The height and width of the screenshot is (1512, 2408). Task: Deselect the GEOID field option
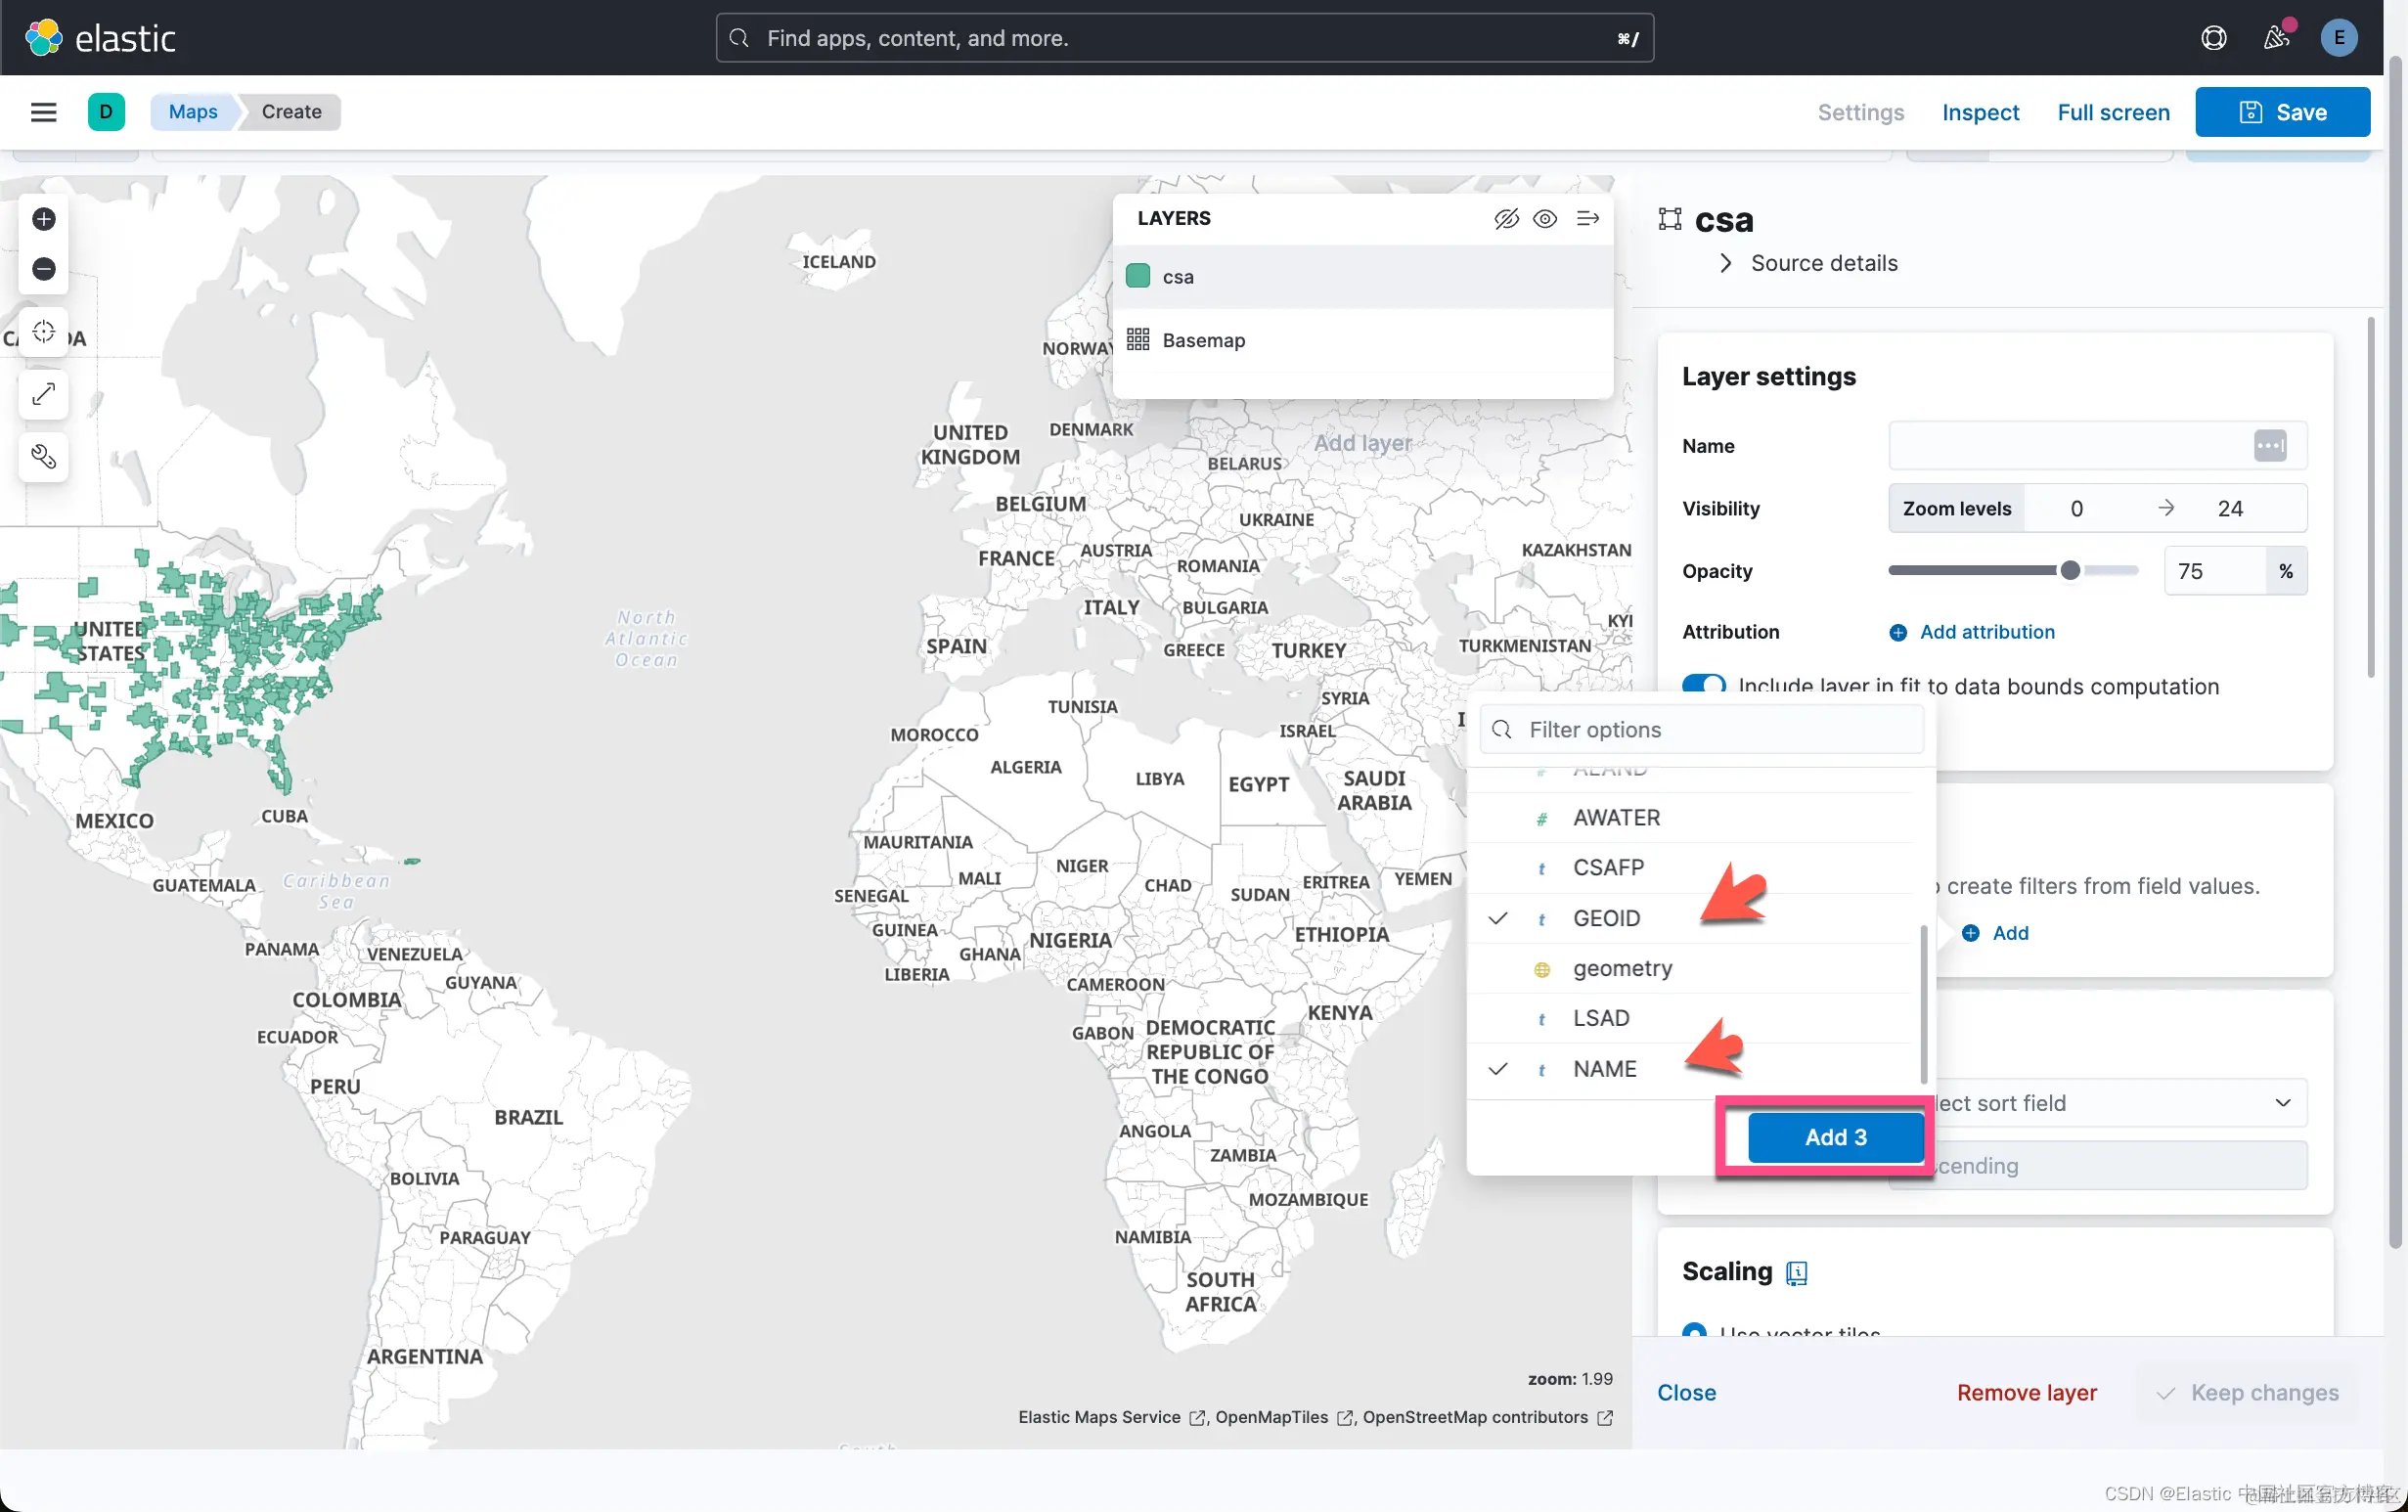[x=1606, y=918]
